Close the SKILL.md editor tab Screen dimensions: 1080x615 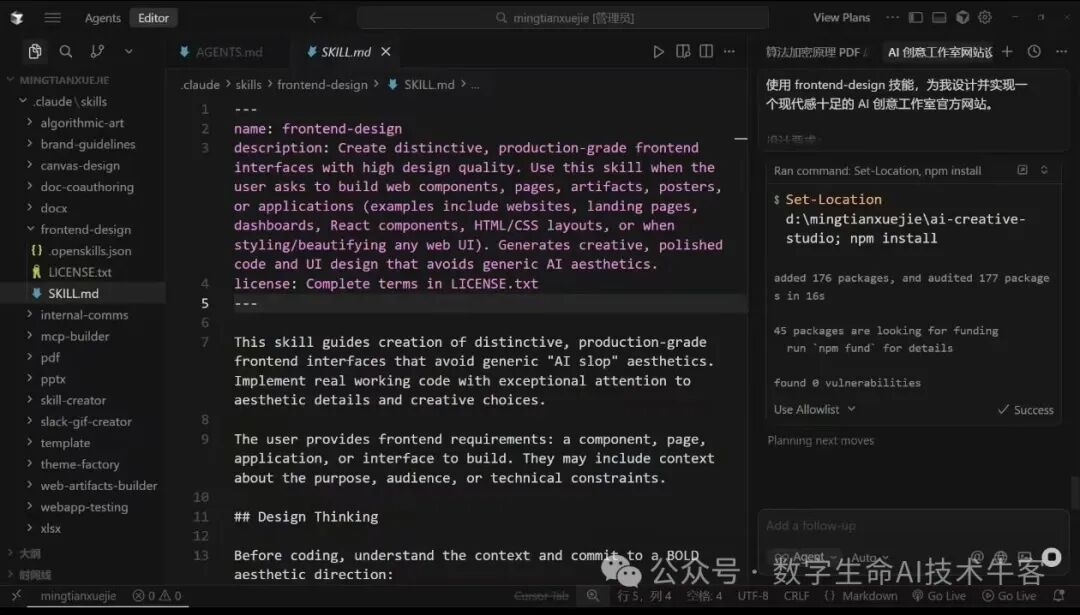[x=386, y=52]
